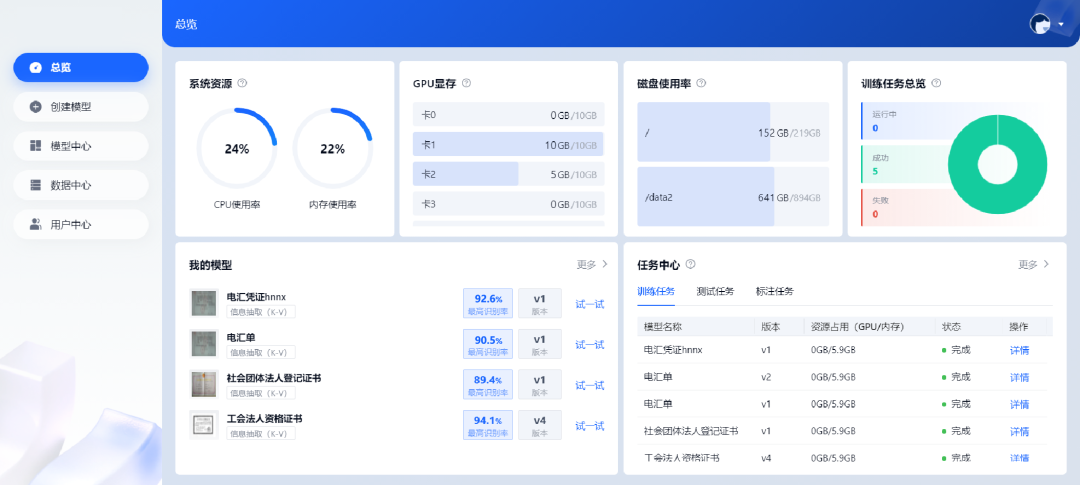Switch to the 标注任务 tab

tap(774, 291)
